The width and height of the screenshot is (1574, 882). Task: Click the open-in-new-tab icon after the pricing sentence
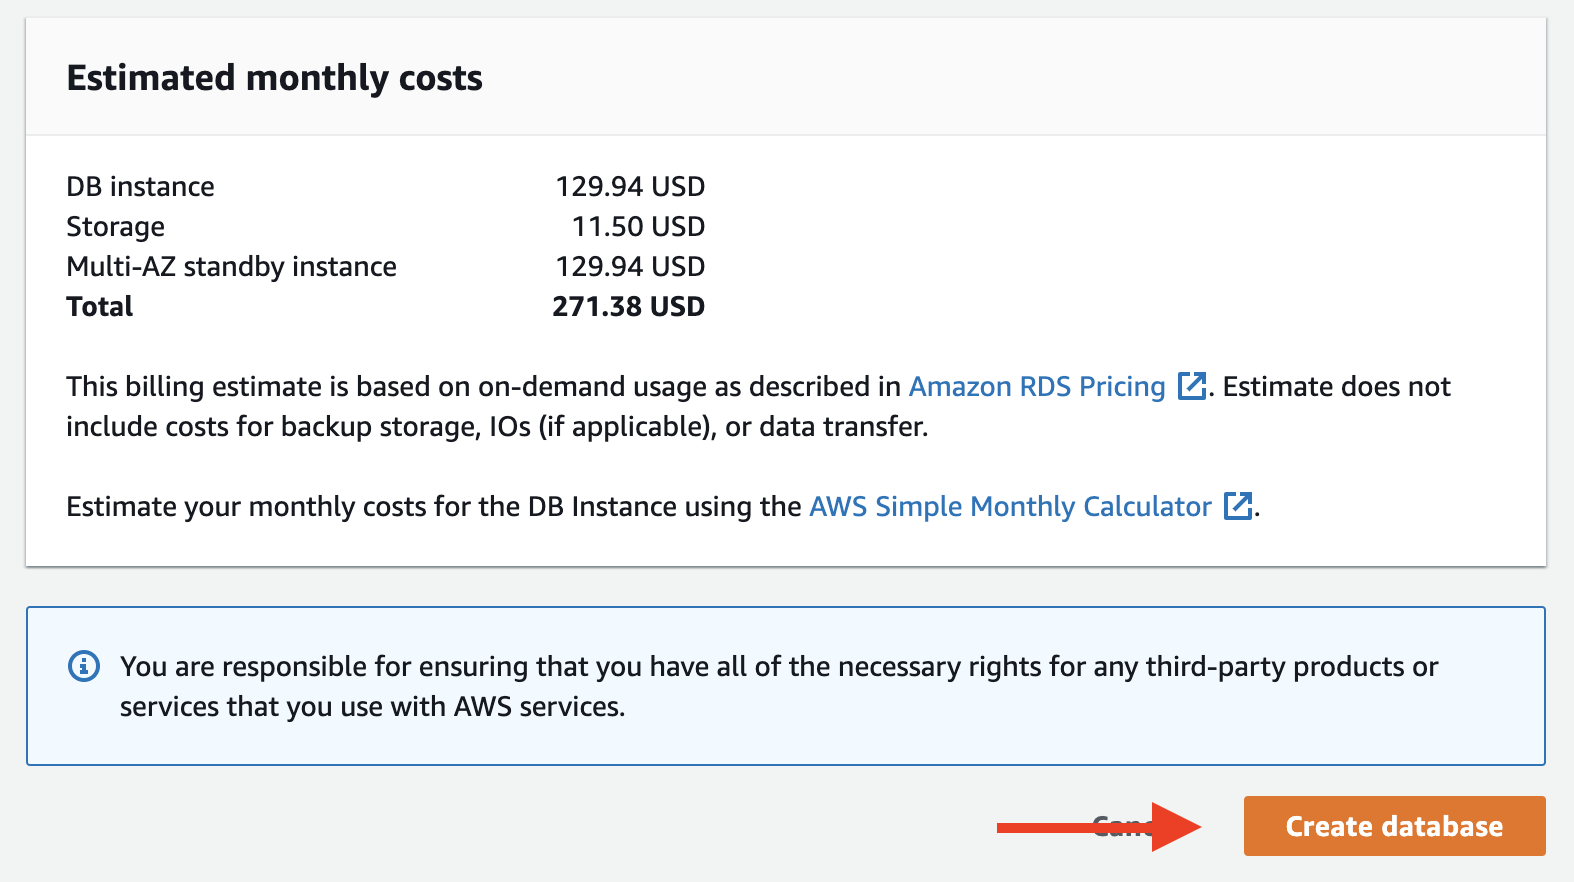pos(1191,386)
